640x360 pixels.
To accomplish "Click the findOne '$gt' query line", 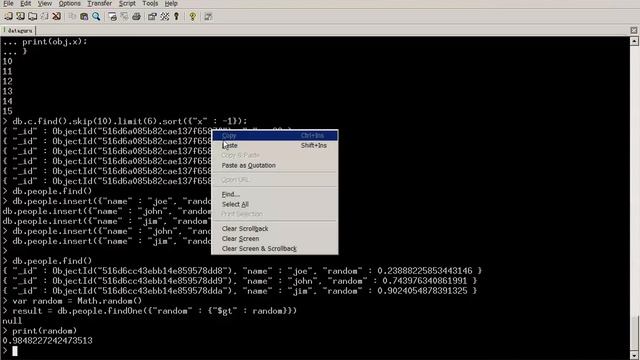I will click(155, 311).
